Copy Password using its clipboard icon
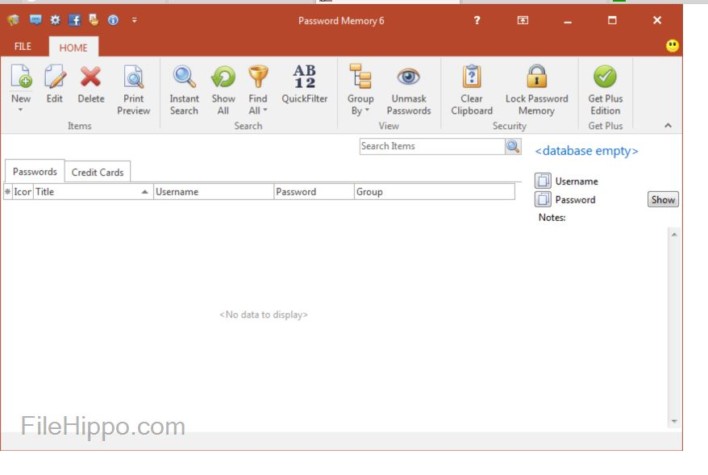708x475 pixels. (x=543, y=199)
